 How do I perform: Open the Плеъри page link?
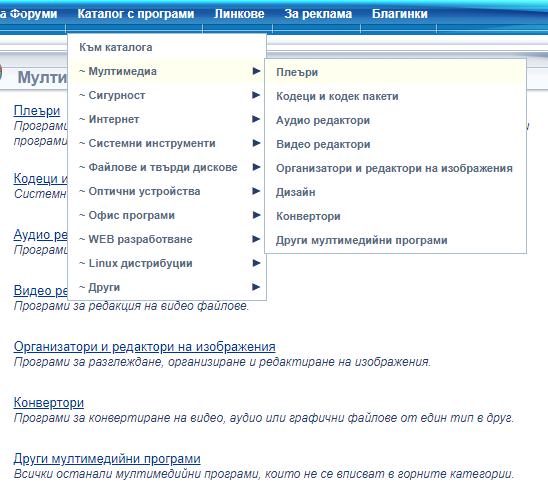coord(37,111)
